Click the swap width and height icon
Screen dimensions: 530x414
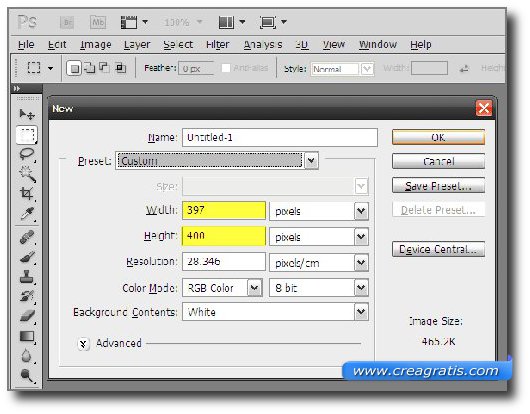464,69
